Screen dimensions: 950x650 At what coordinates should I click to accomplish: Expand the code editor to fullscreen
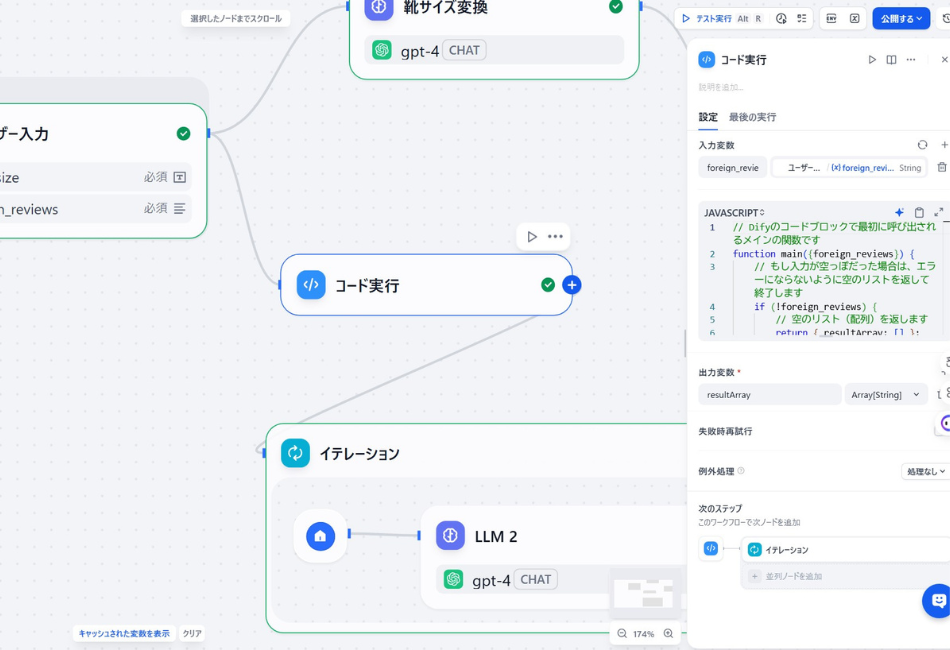tap(938, 212)
